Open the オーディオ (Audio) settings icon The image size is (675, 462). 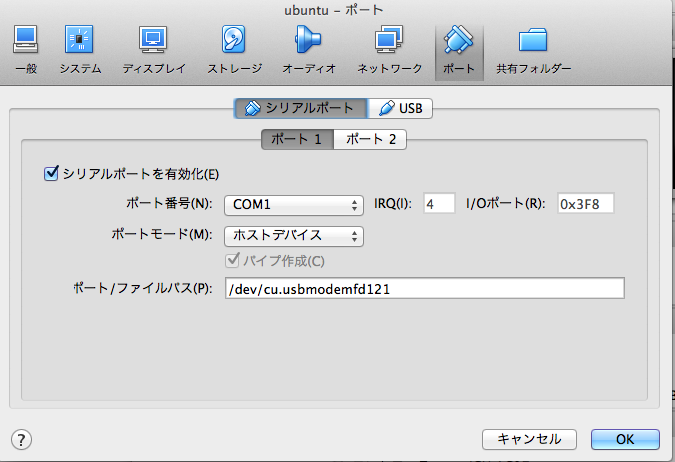tap(309, 50)
